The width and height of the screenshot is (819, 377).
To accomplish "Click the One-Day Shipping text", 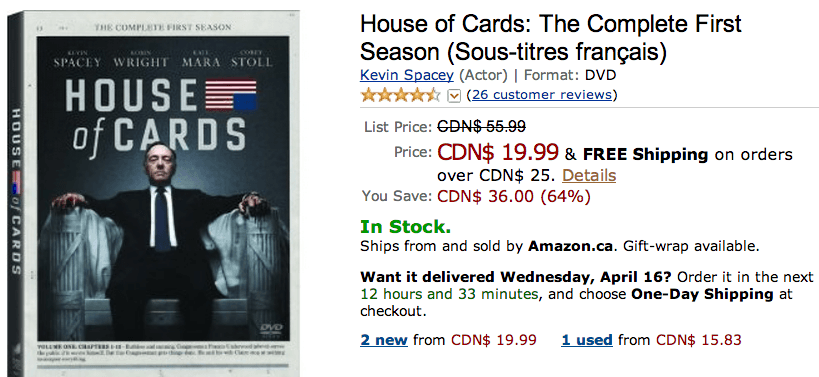I will coord(702,294).
